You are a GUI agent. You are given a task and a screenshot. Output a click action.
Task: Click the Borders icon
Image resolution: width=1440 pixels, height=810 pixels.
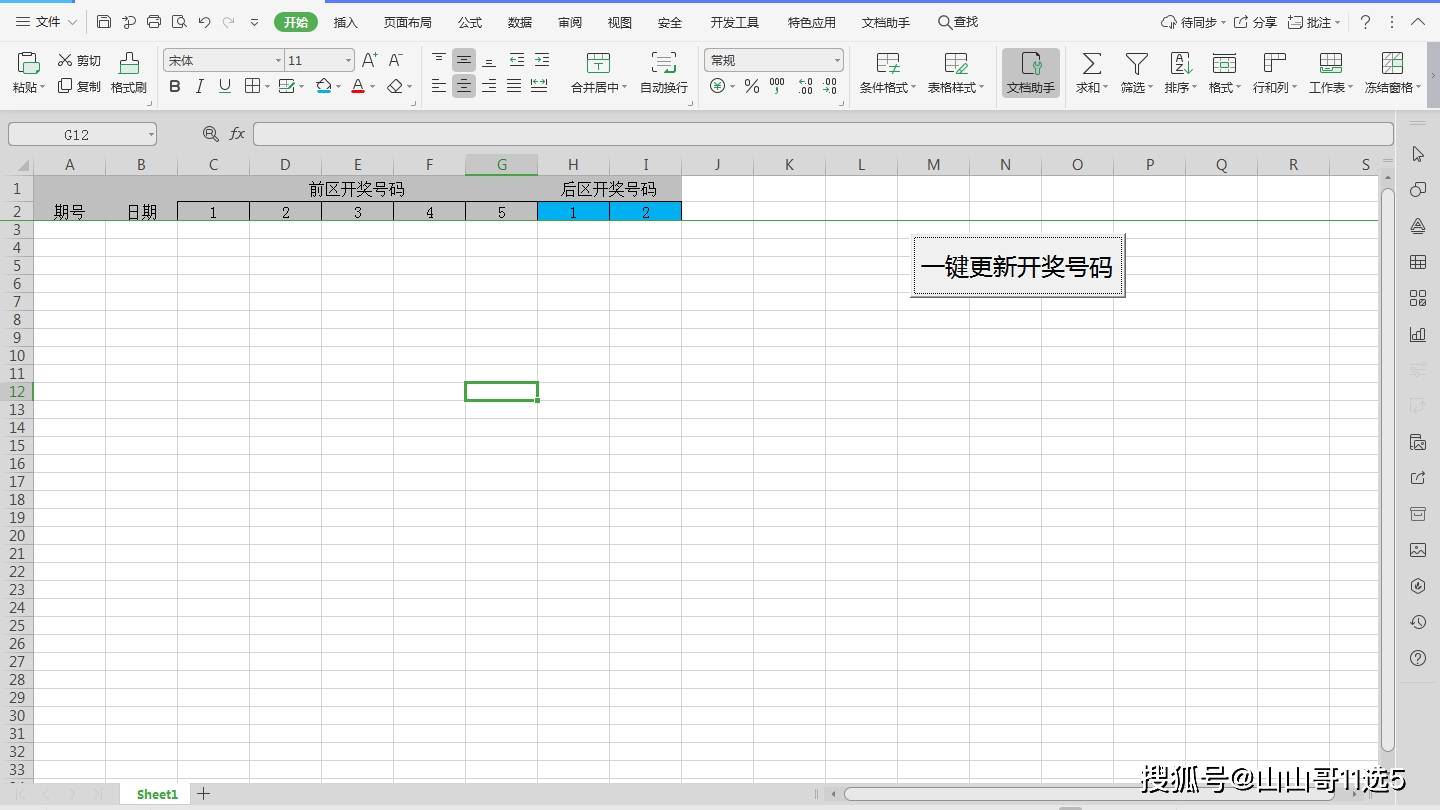point(253,86)
